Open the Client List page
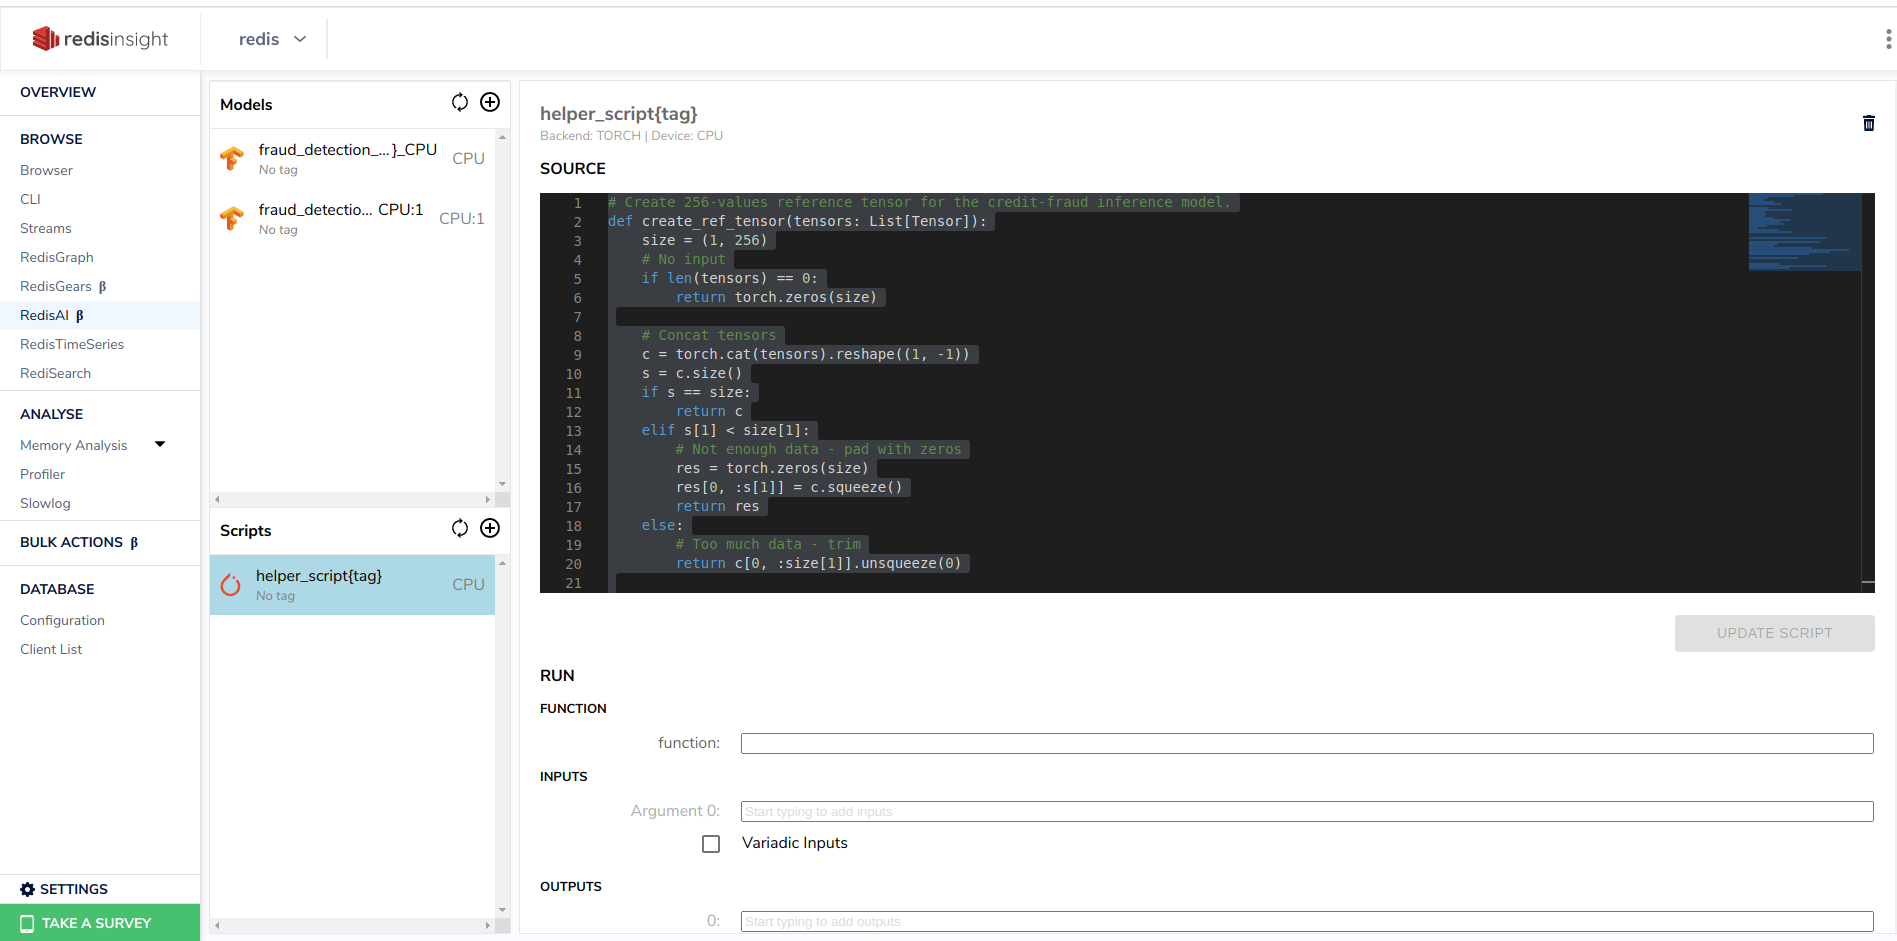This screenshot has height=941, width=1897. (51, 649)
